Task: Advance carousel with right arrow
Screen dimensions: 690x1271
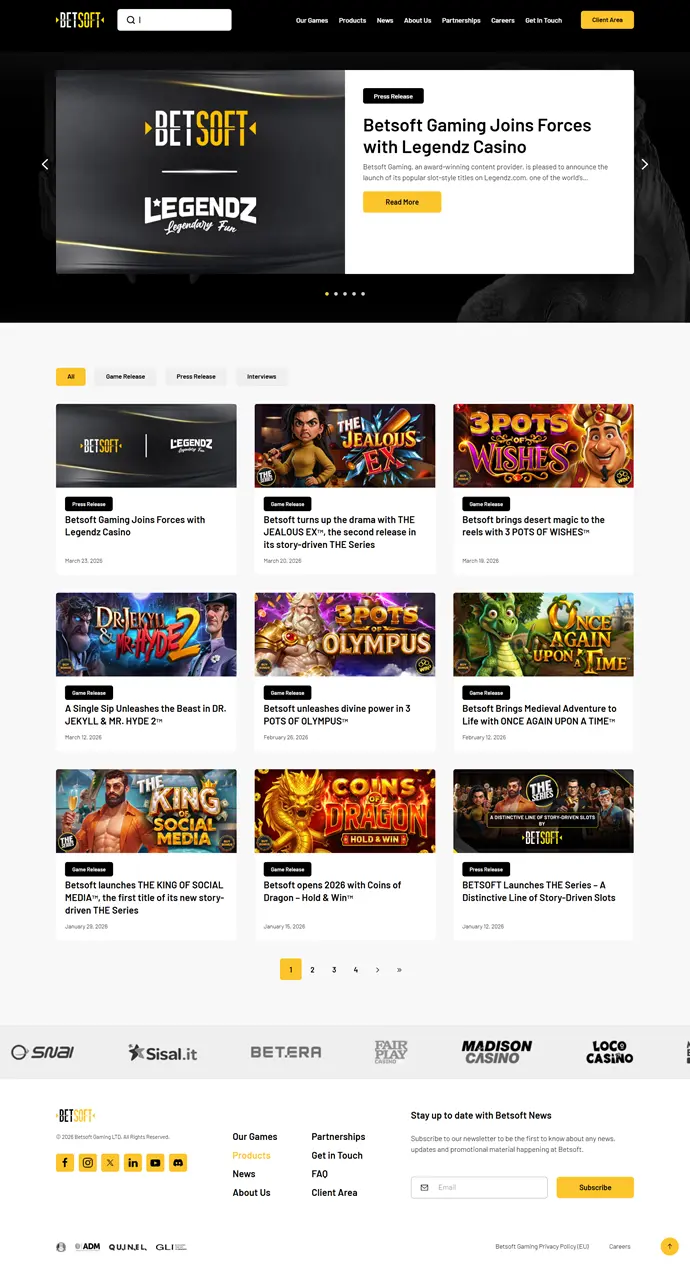Action: click(x=645, y=164)
